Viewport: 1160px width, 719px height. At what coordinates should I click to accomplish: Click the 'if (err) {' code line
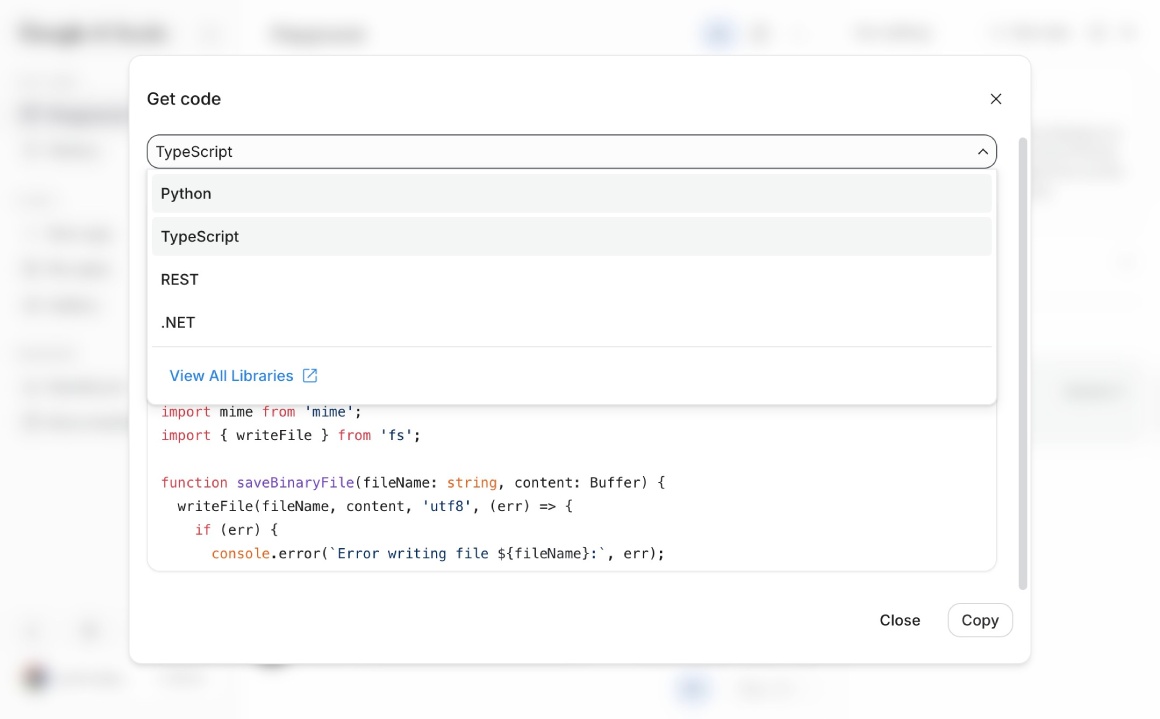click(236, 530)
